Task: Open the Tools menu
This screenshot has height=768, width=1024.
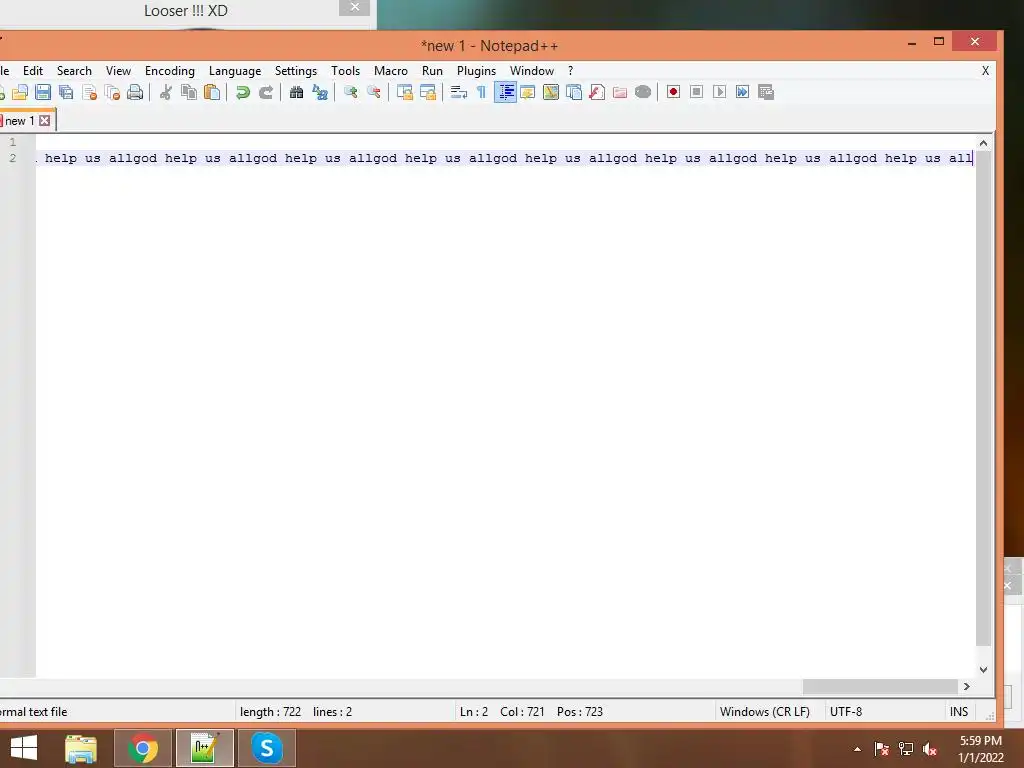Action: 345,71
